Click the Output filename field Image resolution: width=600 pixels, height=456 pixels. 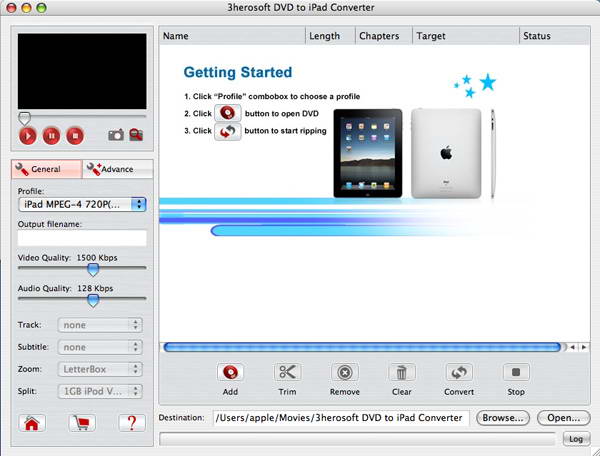(x=82, y=238)
